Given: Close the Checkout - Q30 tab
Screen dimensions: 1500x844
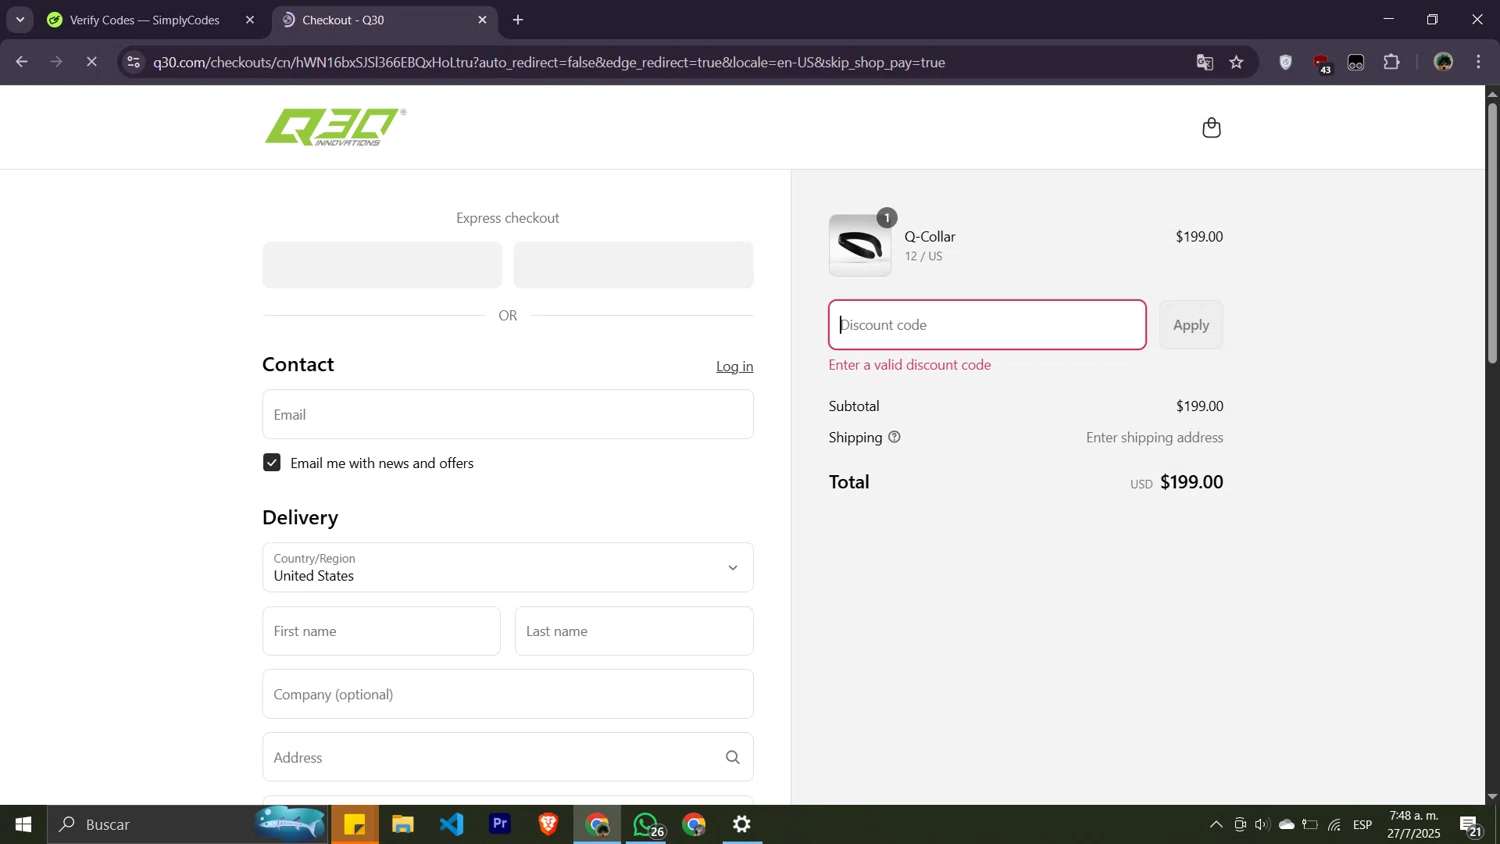Looking at the screenshot, I should (482, 20).
